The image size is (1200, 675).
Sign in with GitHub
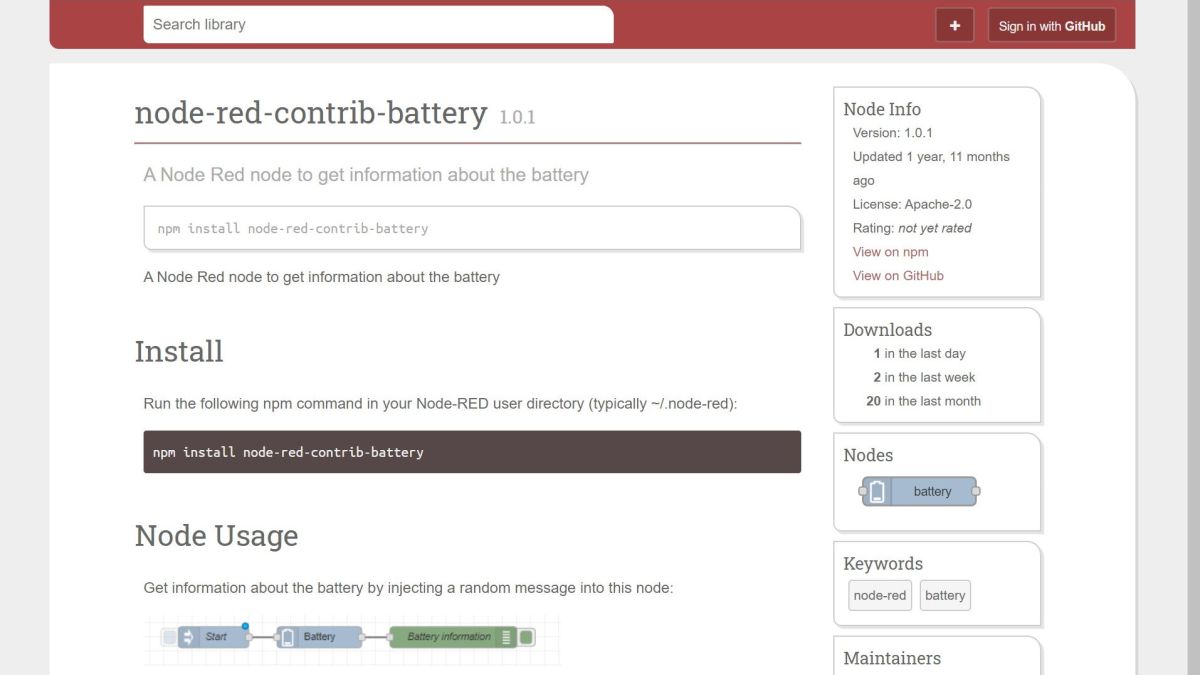click(1051, 25)
